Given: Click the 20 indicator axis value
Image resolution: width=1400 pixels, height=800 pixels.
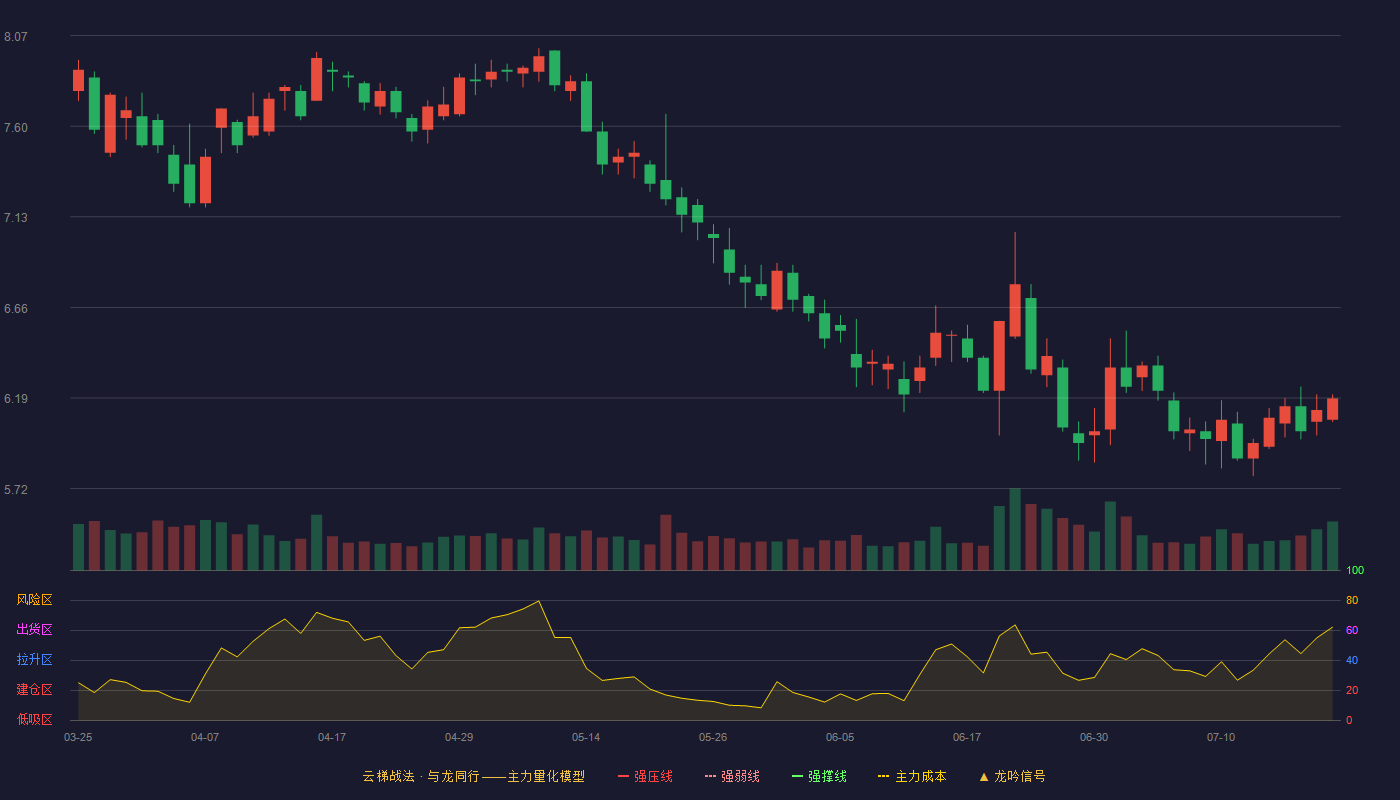Looking at the screenshot, I should pyautogui.click(x=1352, y=690).
